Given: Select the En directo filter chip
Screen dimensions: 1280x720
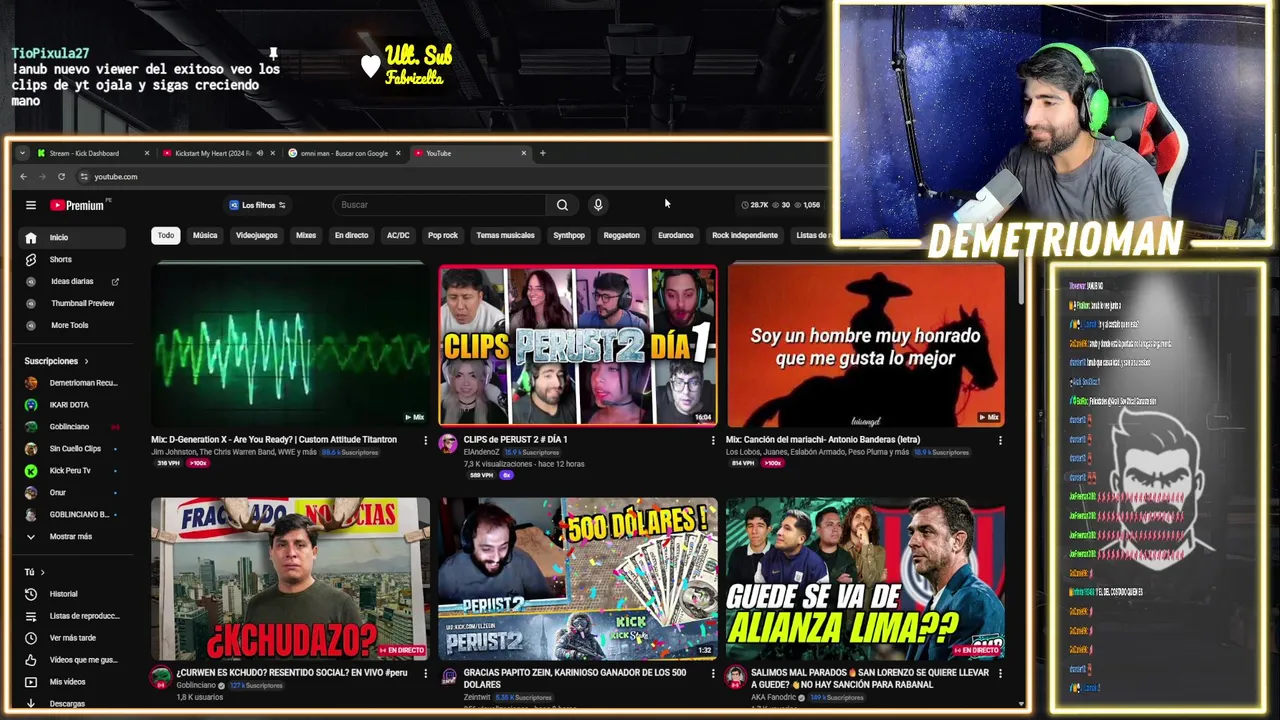Looking at the screenshot, I should coord(351,235).
